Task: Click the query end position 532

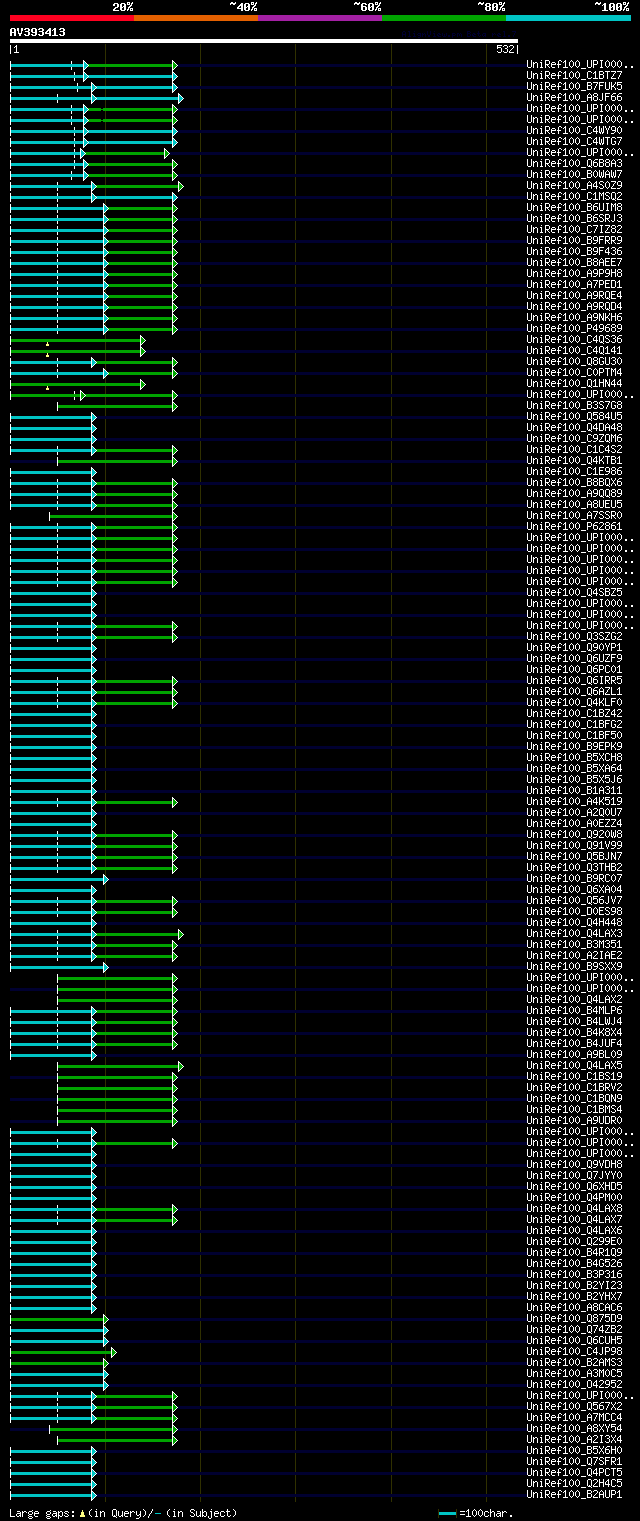Action: pyautogui.click(x=505, y=49)
